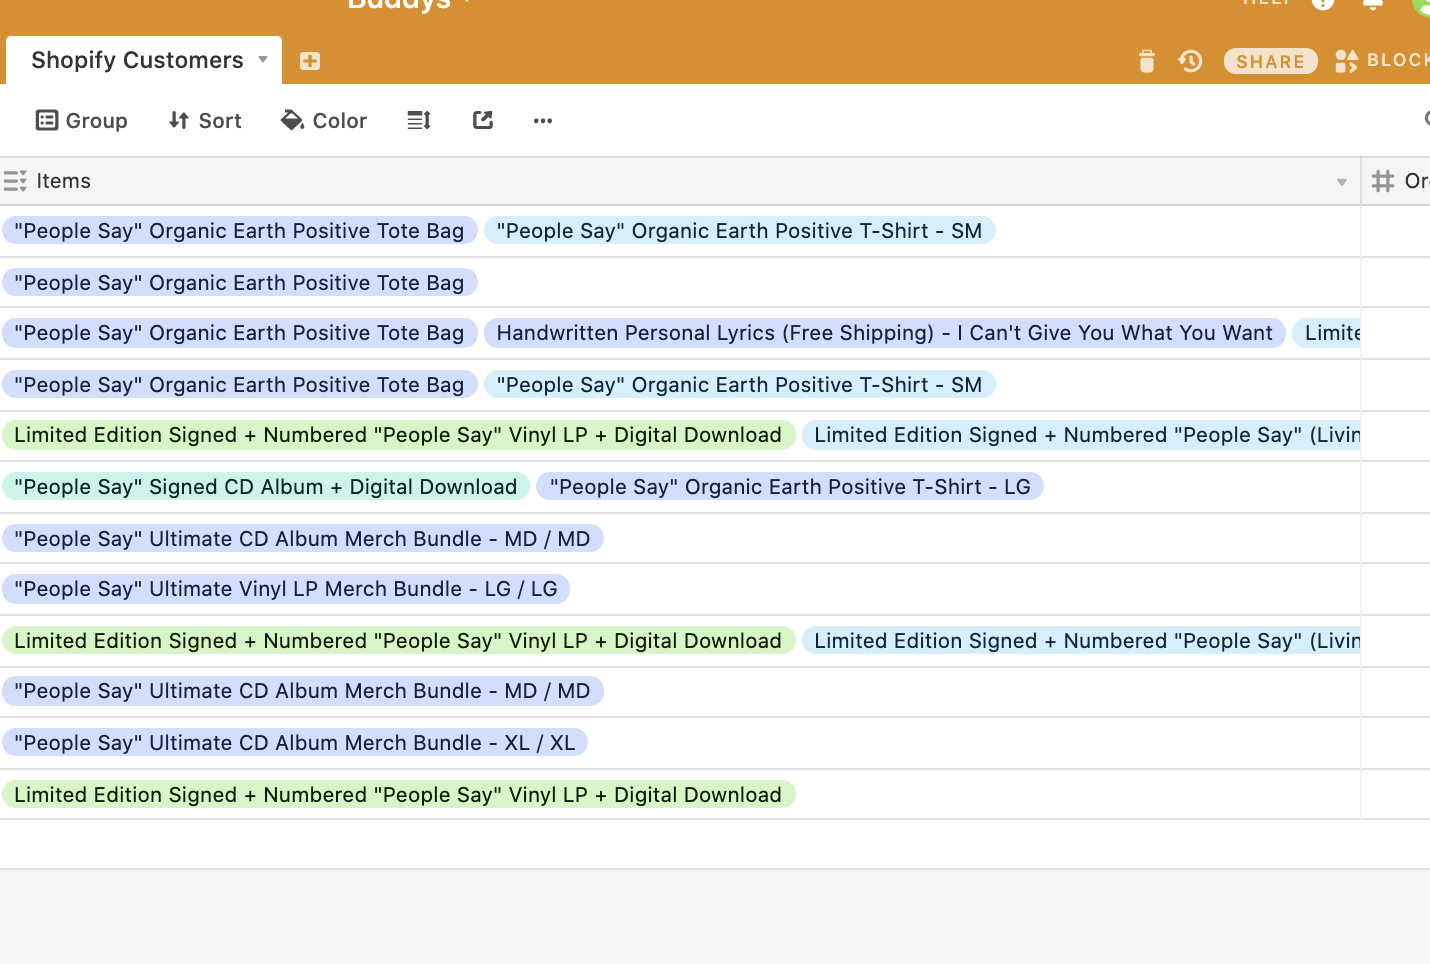Select Vinyl LP tag in last row
The width and height of the screenshot is (1430, 964).
[x=398, y=795]
